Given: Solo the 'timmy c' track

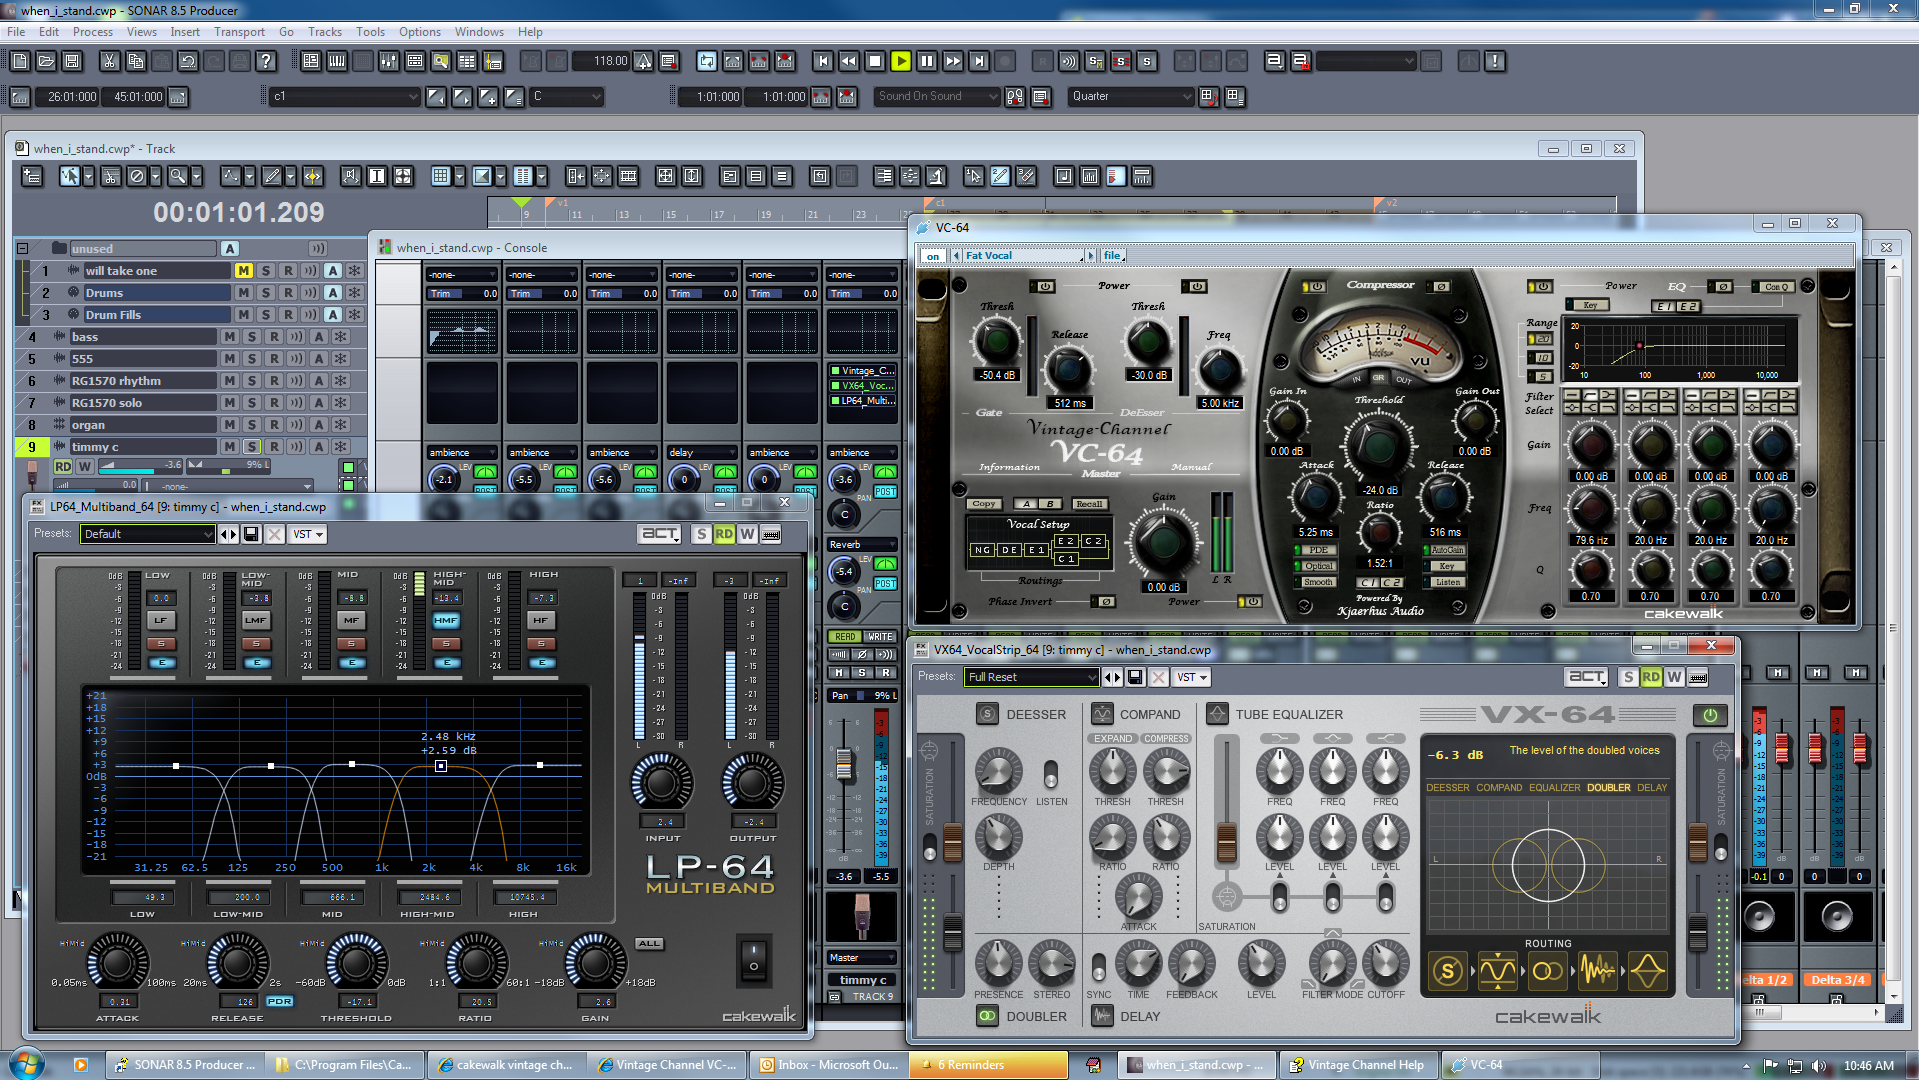Looking at the screenshot, I should pyautogui.click(x=251, y=447).
